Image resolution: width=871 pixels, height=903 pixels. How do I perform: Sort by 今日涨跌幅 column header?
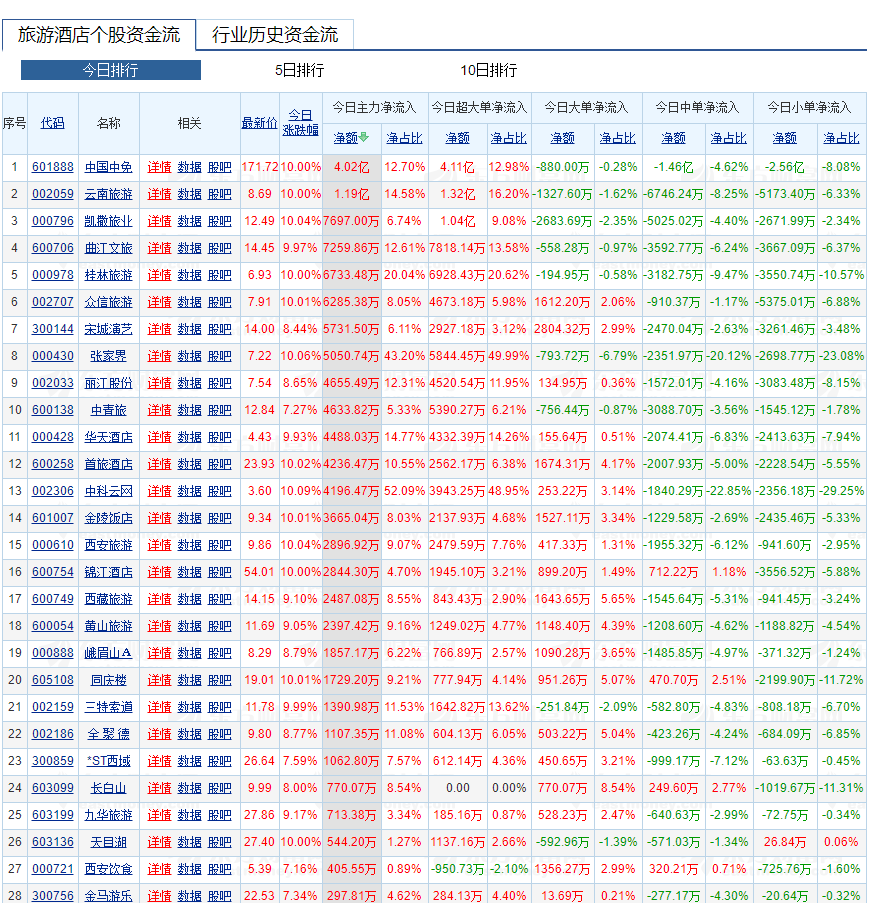[x=301, y=122]
